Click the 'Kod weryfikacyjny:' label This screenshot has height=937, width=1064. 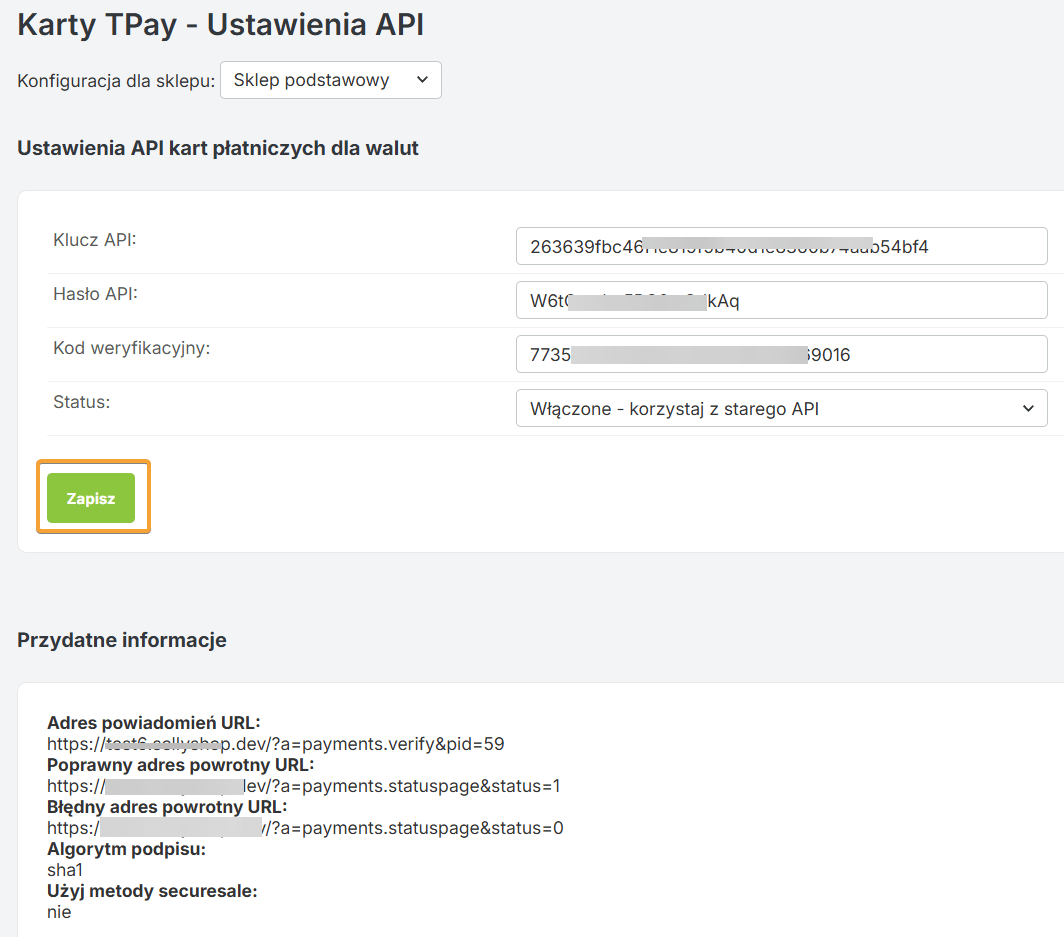tap(131, 348)
